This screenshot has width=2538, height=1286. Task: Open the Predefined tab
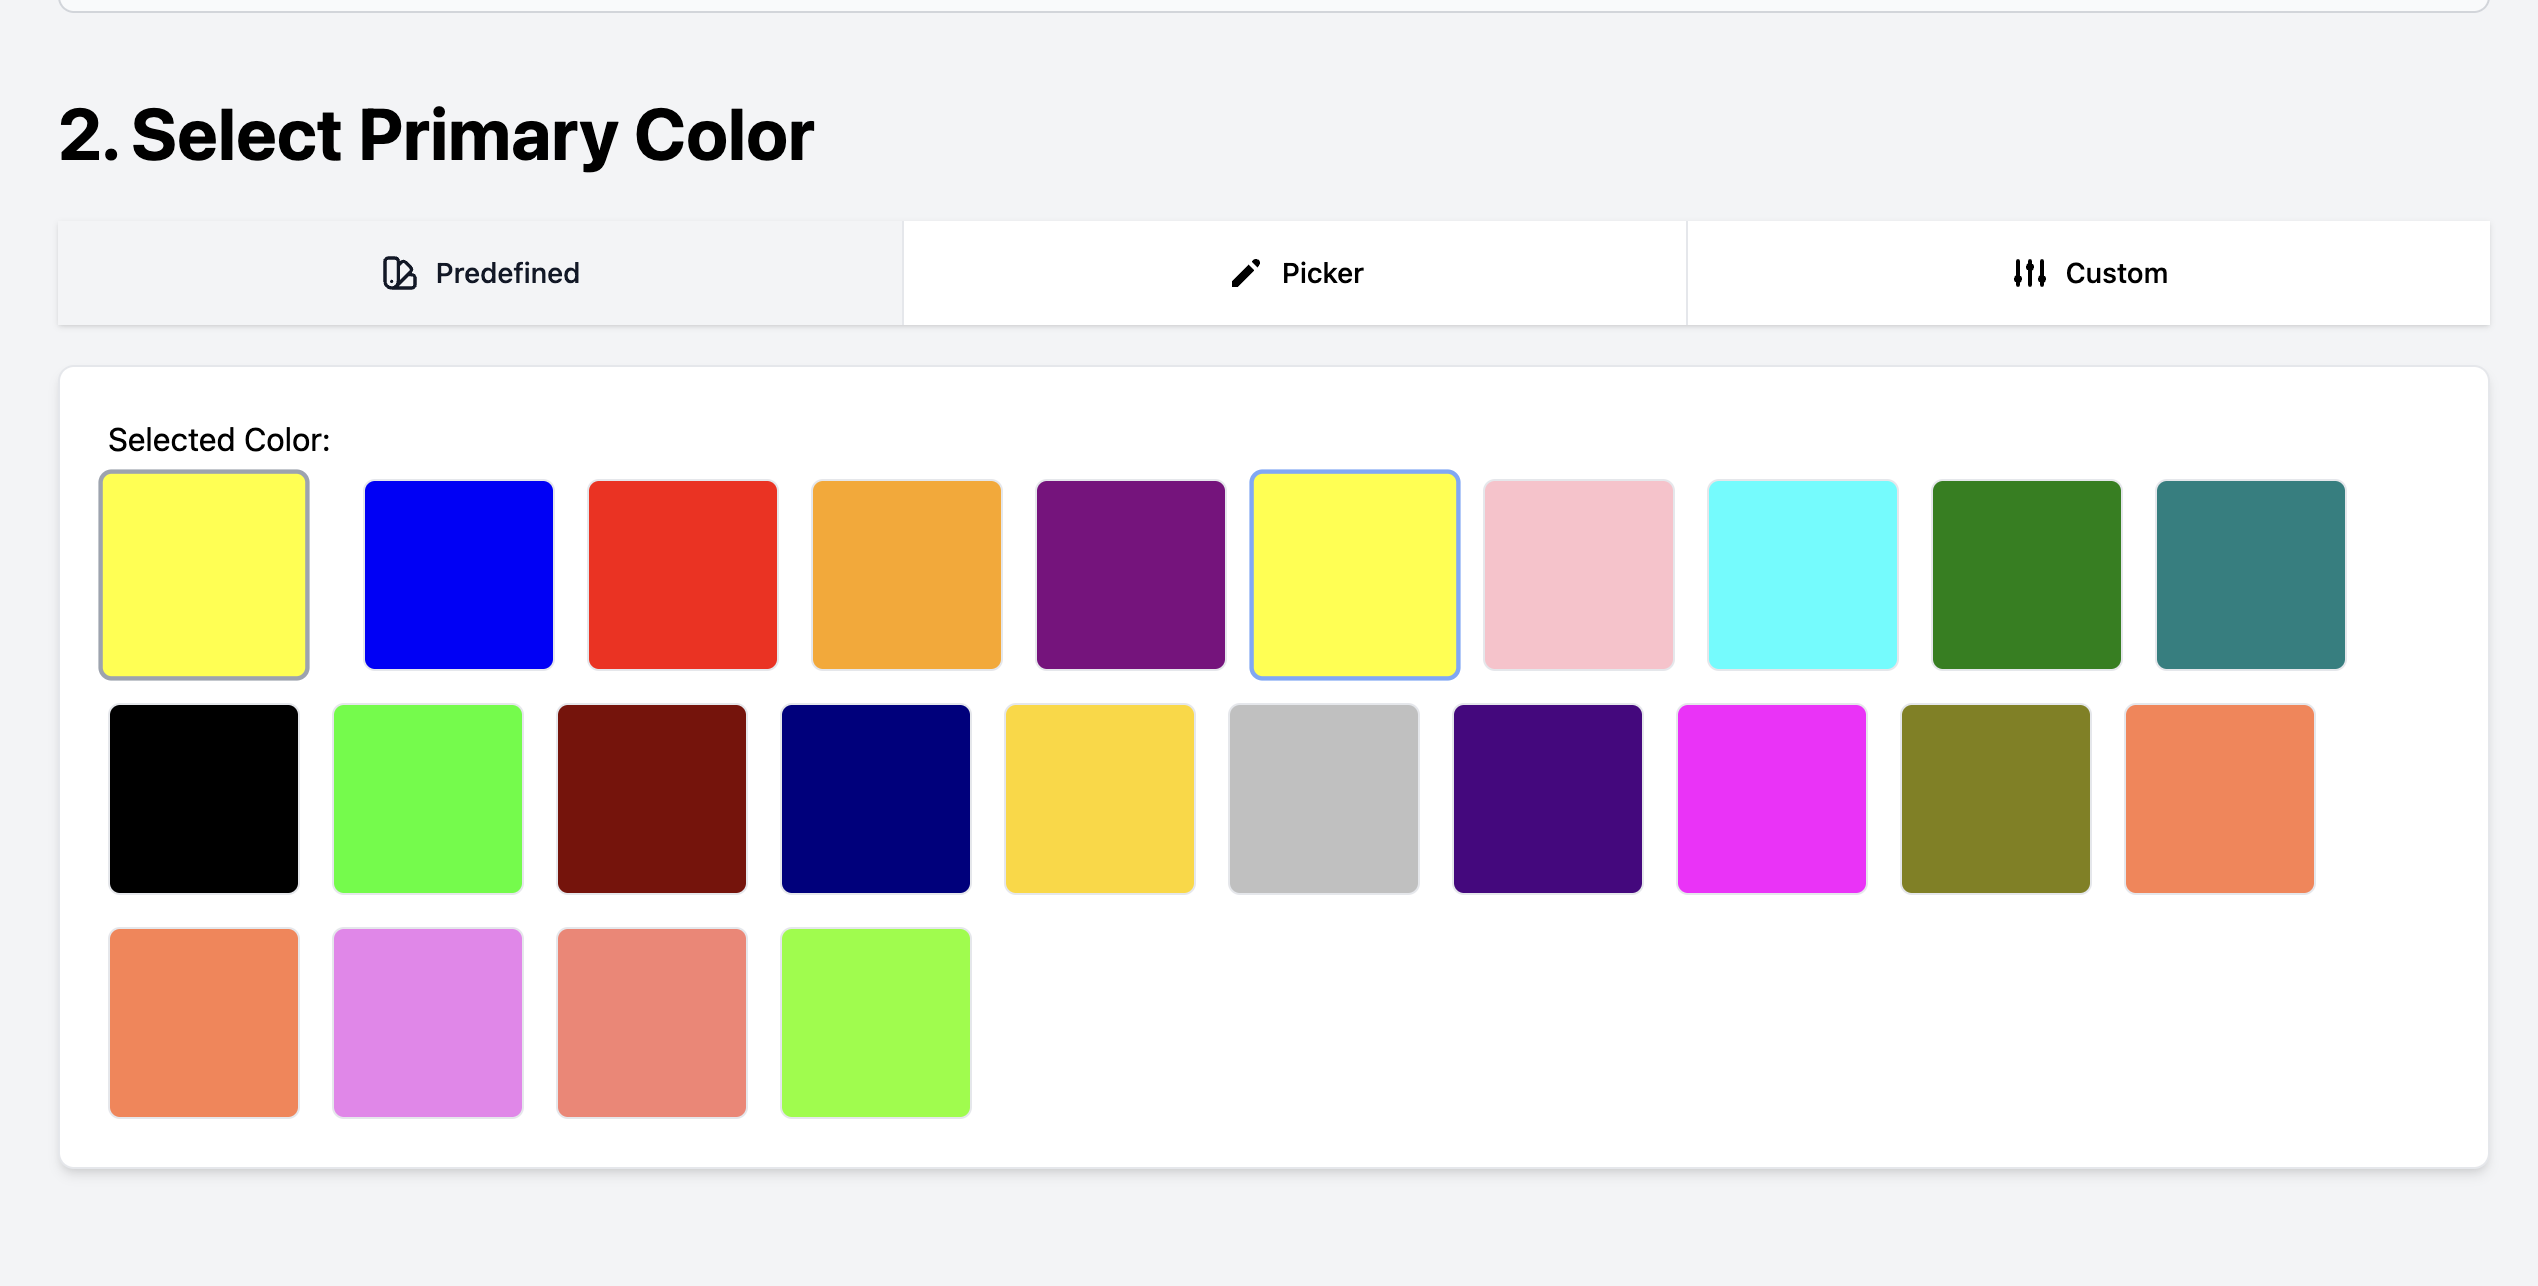coord(480,272)
